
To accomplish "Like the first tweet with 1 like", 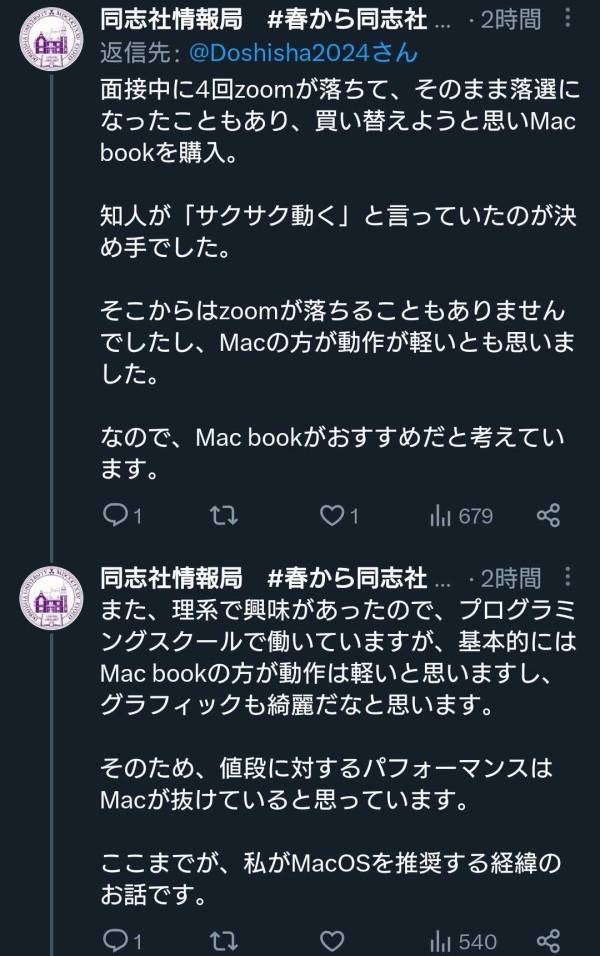I will tap(332, 515).
